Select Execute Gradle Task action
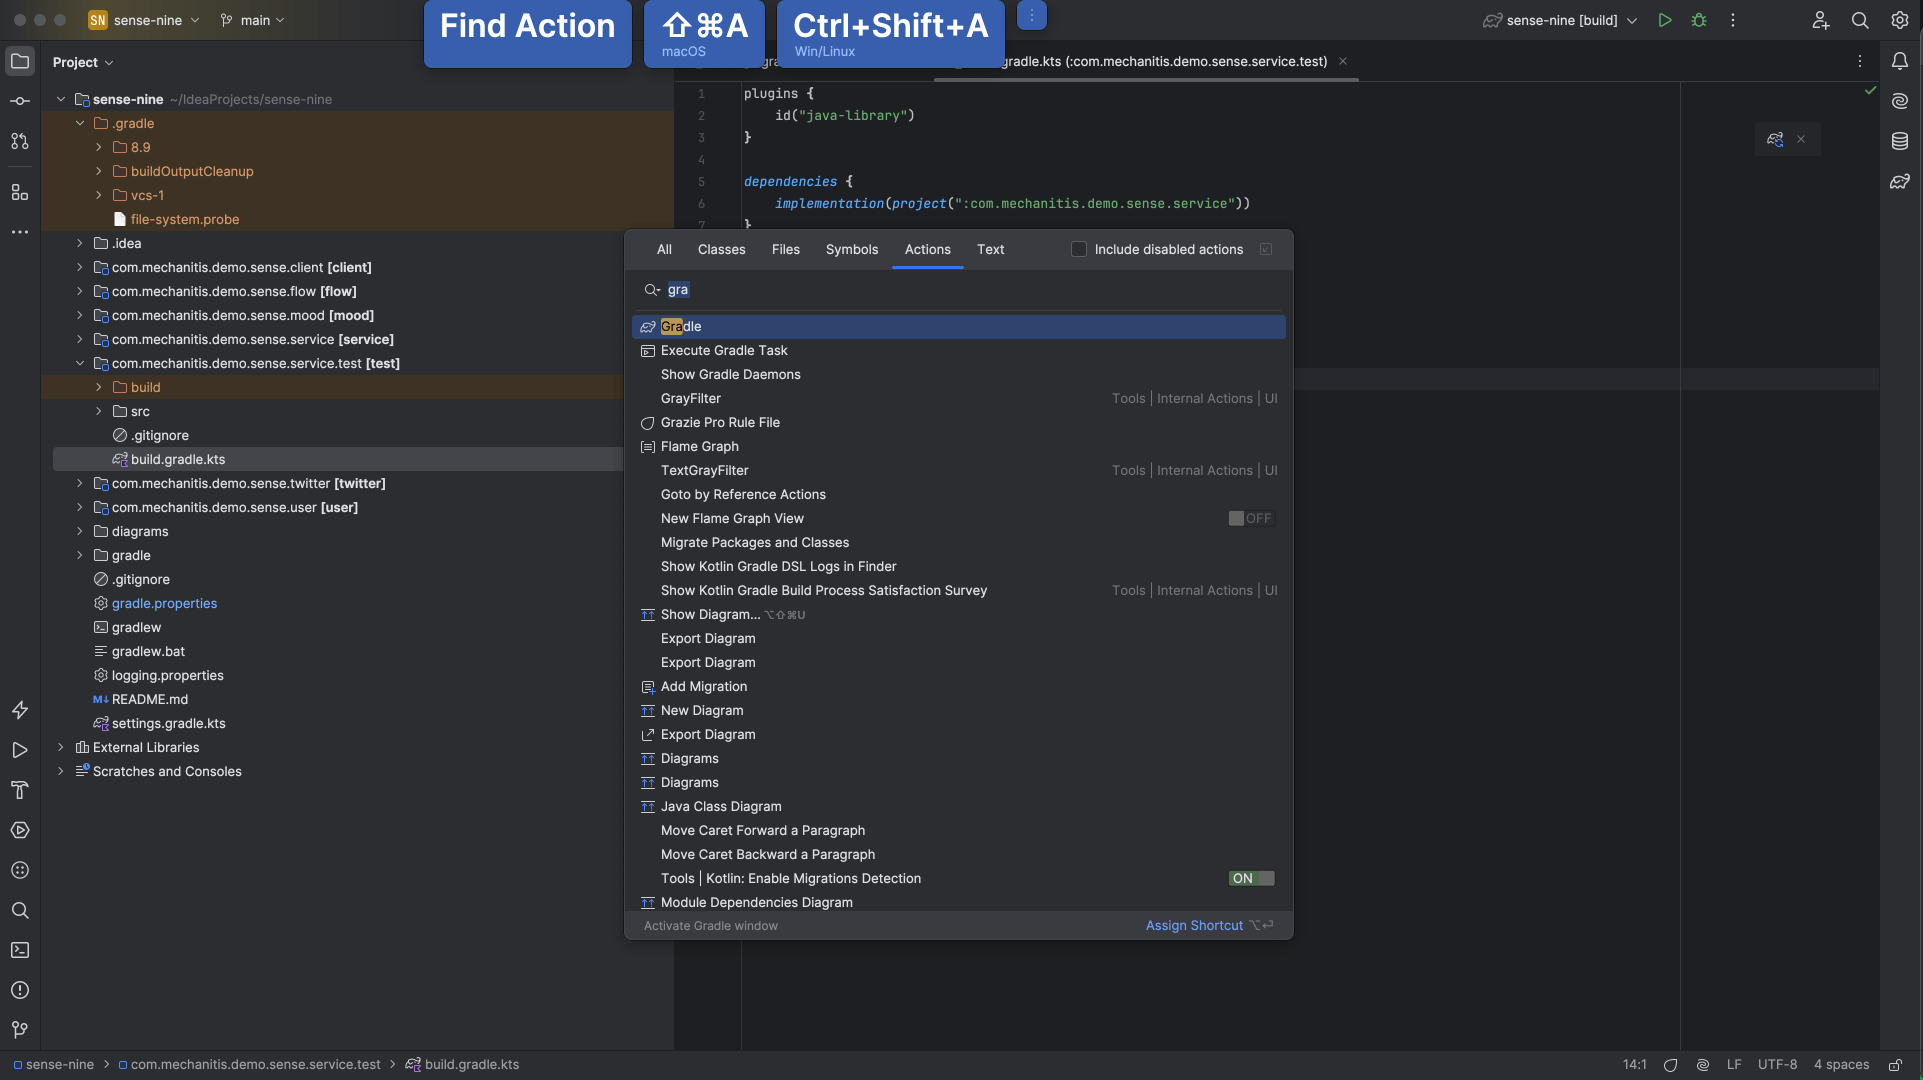Viewport: 1923px width, 1080px height. pos(724,350)
